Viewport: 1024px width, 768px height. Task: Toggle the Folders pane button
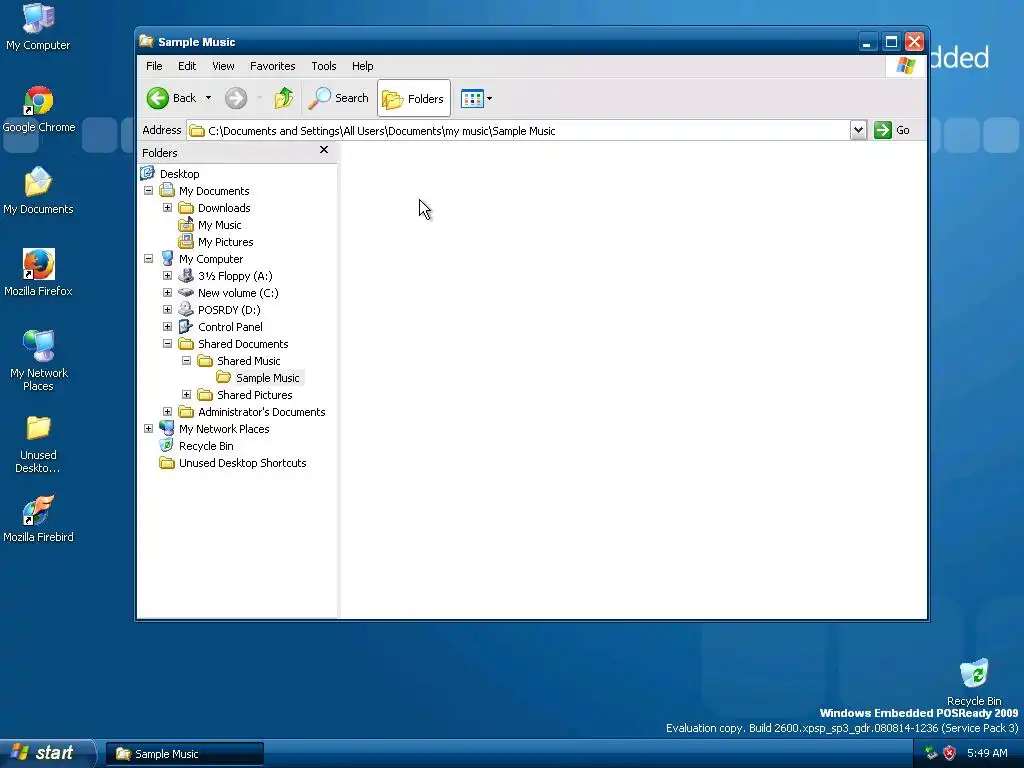[413, 99]
